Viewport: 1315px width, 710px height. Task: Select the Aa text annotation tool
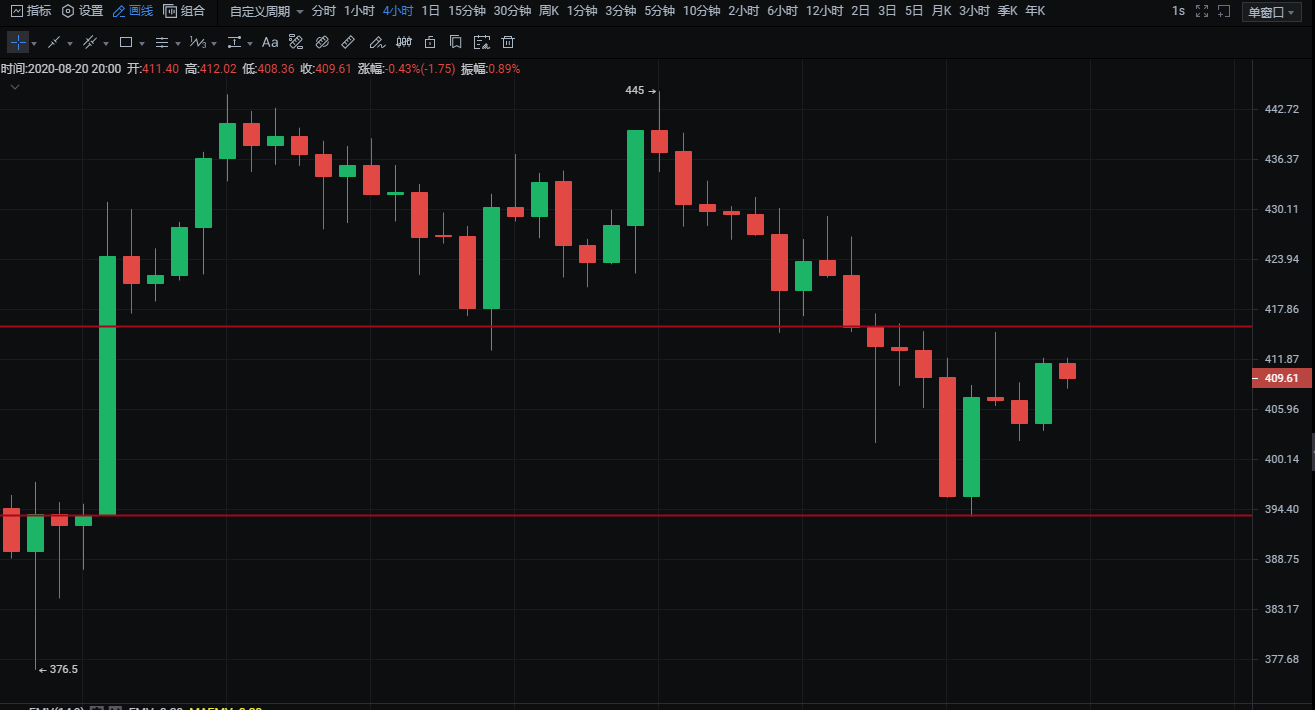click(x=269, y=43)
